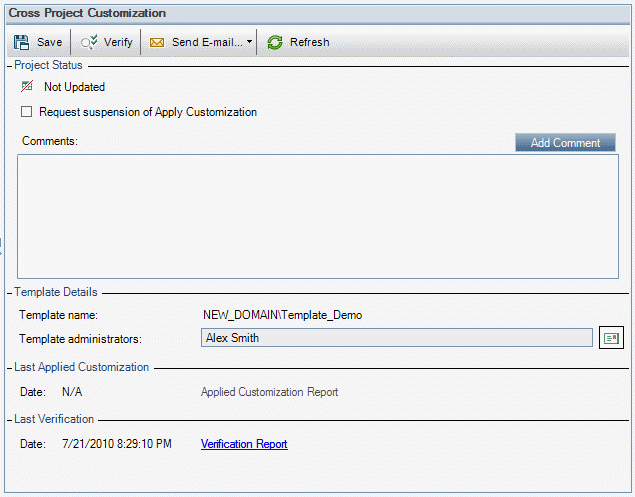Image resolution: width=635 pixels, height=497 pixels.
Task: Select the NEW_DOMAIN\Template_Demo template name text
Action: pyautogui.click(x=282, y=315)
